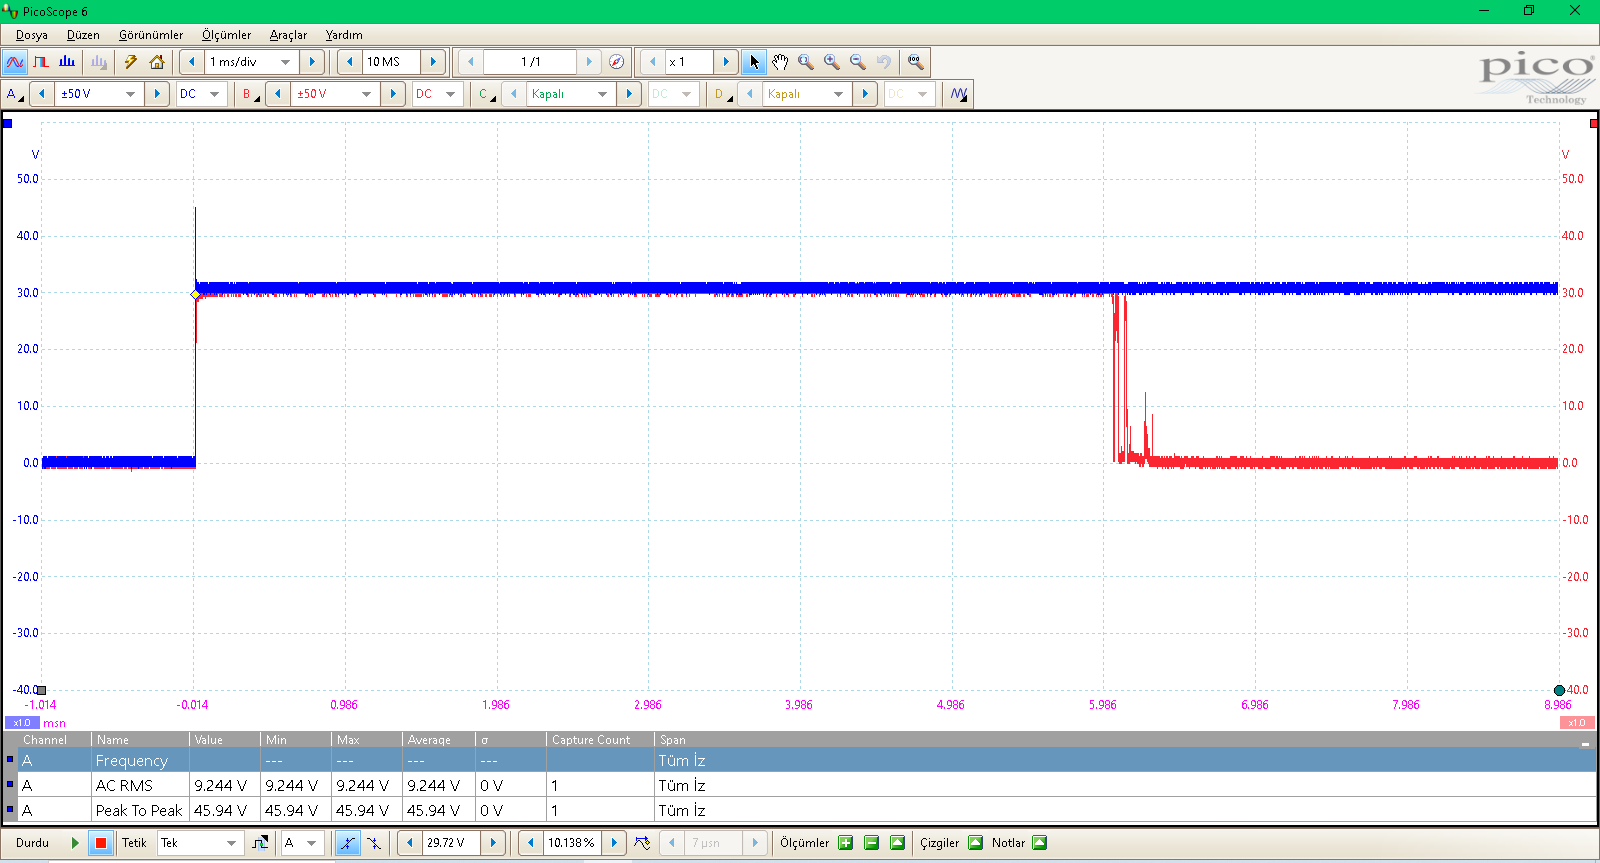
Task: Open the Ölçümler menu
Action: [x=226, y=35]
